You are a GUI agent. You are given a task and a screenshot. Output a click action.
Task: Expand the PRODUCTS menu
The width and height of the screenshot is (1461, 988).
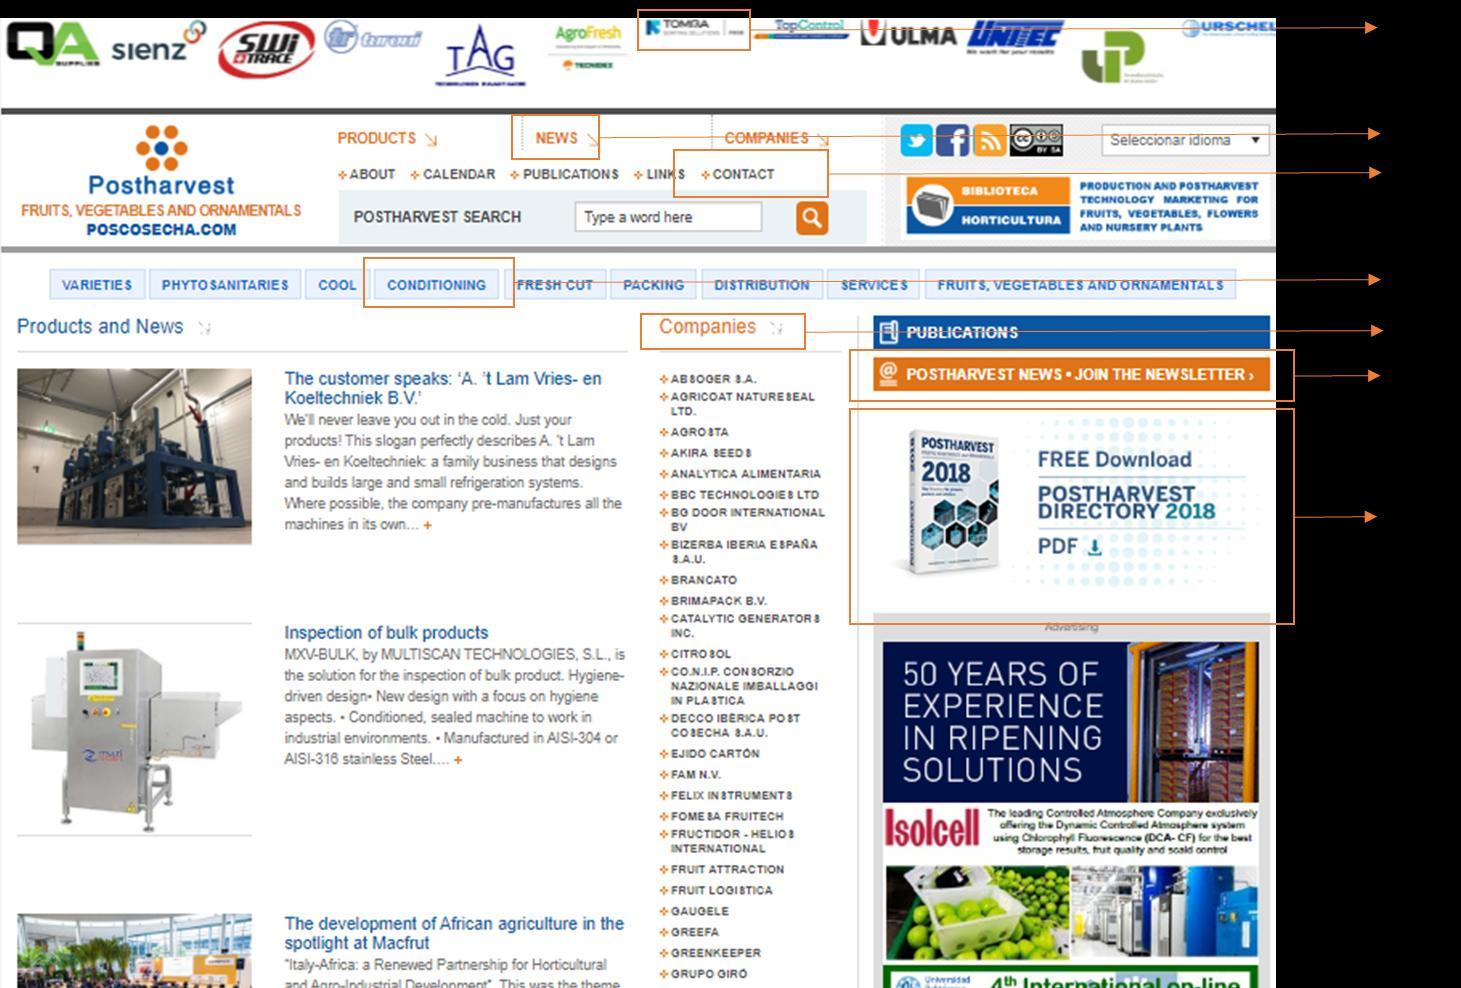click(x=387, y=138)
